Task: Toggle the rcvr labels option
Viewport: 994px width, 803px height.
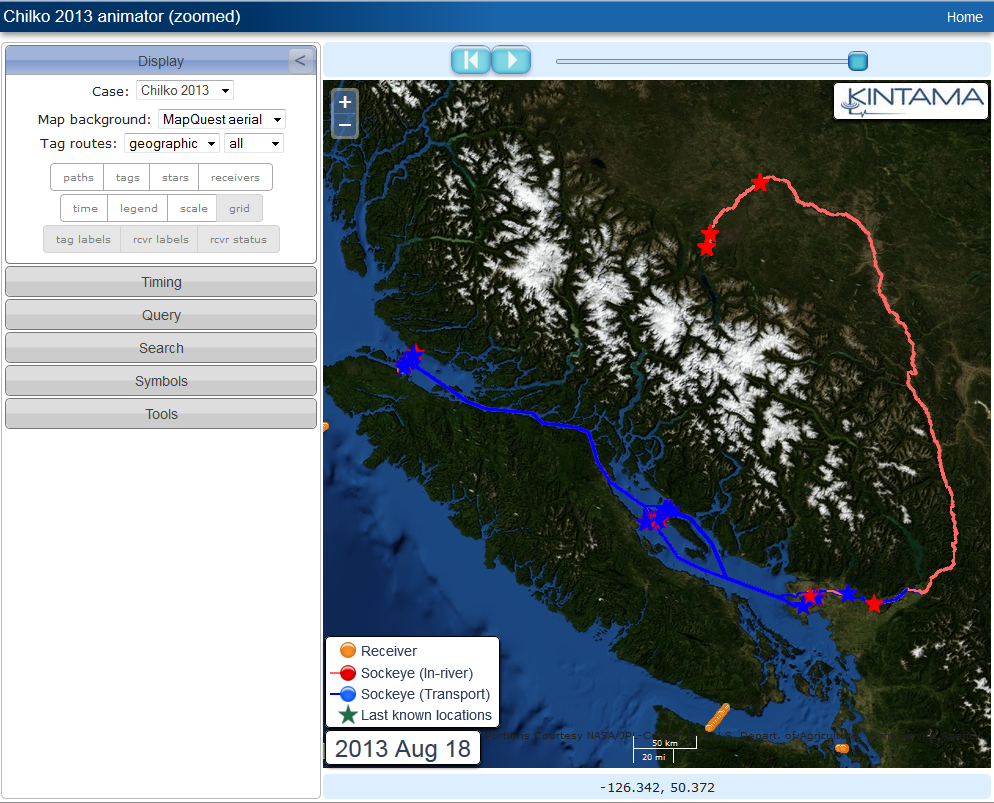Action: (x=160, y=239)
